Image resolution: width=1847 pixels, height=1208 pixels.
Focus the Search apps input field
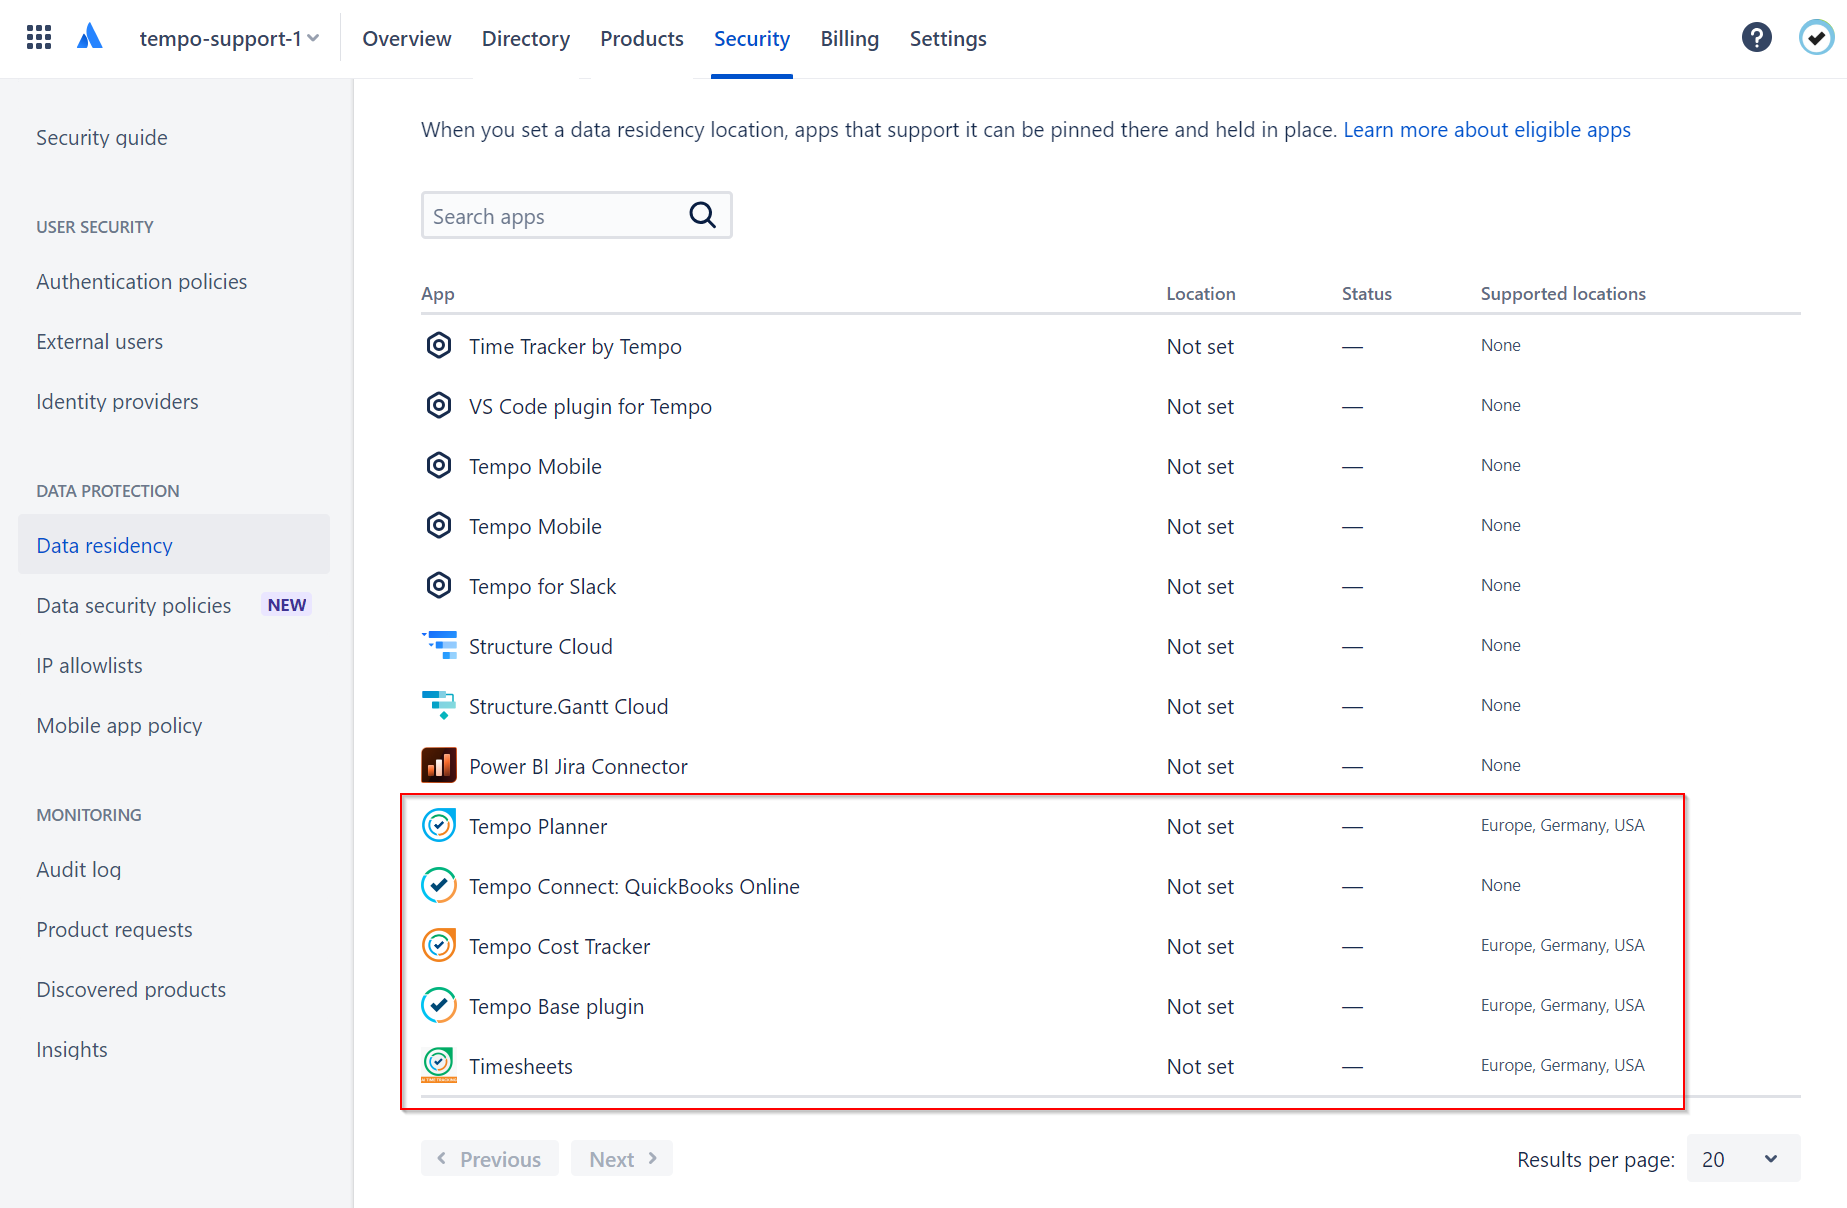[x=555, y=216]
